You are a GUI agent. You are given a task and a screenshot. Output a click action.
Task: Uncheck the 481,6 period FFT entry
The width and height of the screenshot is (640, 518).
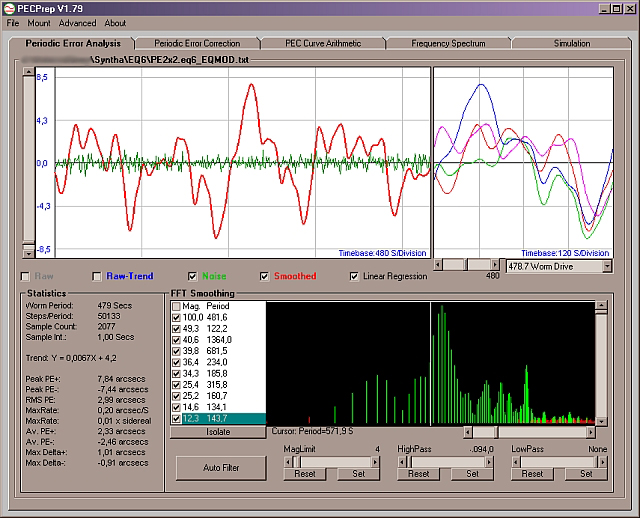click(177, 317)
